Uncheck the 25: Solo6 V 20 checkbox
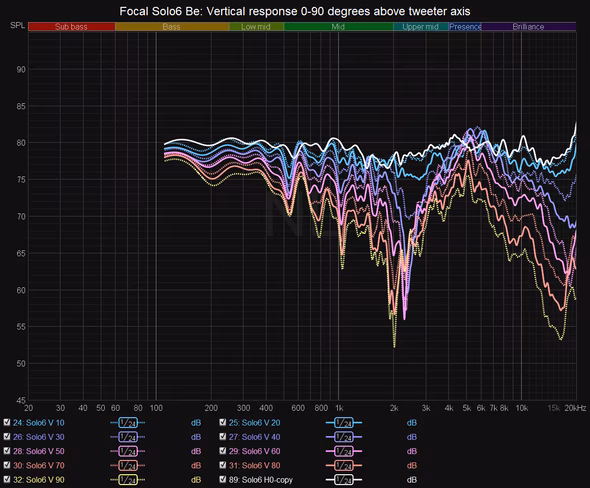 tap(223, 422)
